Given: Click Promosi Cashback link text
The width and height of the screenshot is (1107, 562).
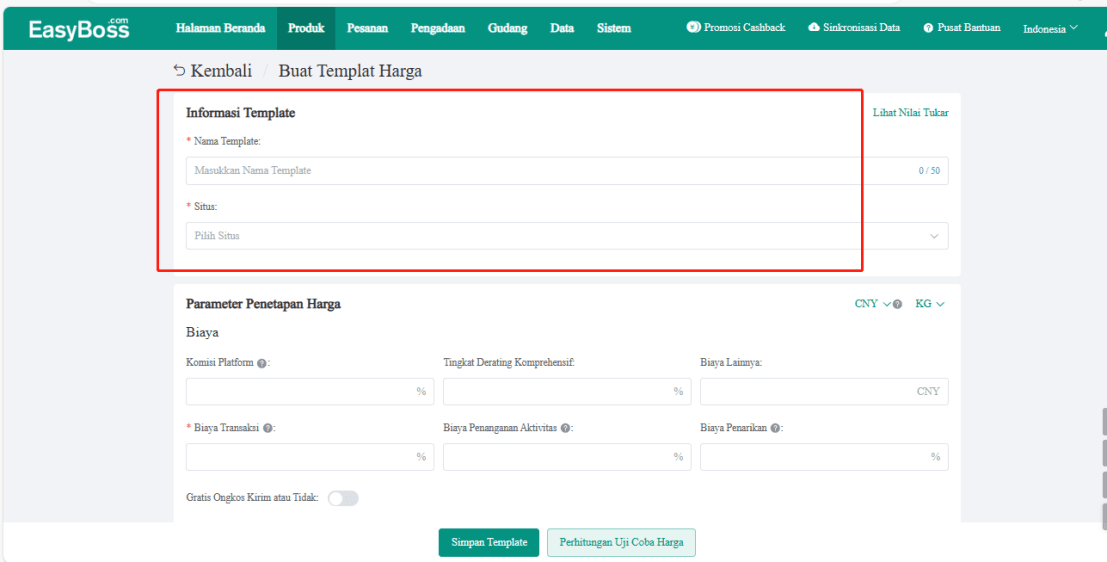Looking at the screenshot, I should [744, 27].
